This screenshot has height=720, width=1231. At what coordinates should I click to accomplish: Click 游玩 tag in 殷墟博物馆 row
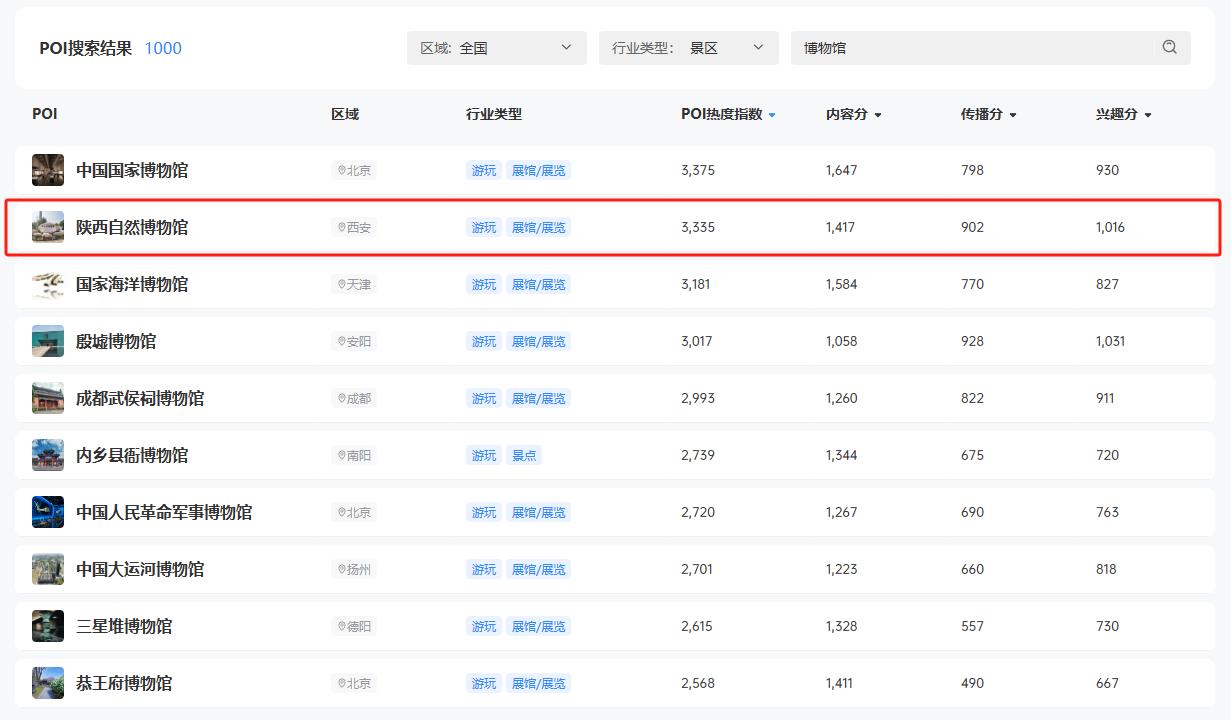click(x=484, y=341)
